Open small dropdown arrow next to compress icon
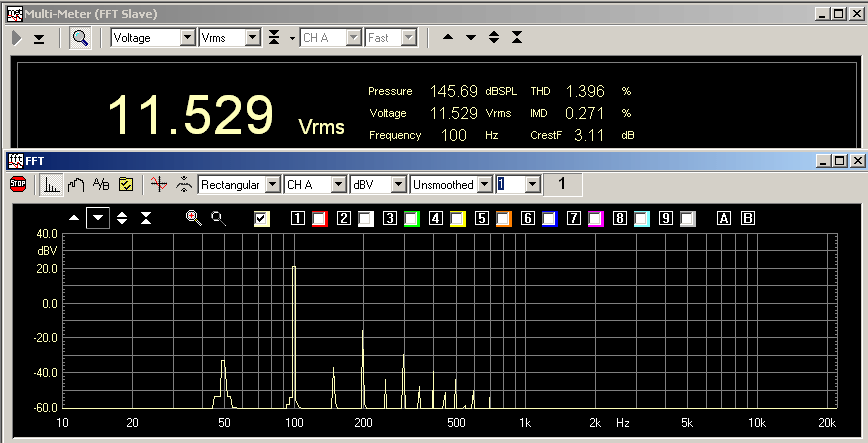The image size is (868, 443). [292, 39]
